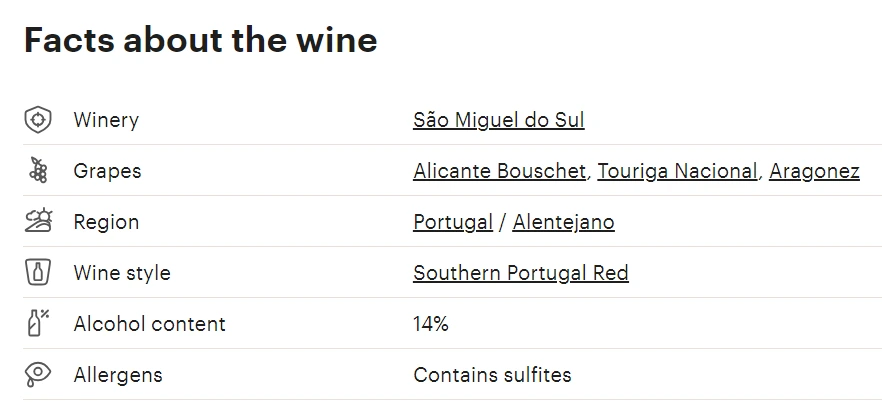Click the wine style bottle icon
Image resolution: width=882 pixels, height=411 pixels.
click(38, 272)
